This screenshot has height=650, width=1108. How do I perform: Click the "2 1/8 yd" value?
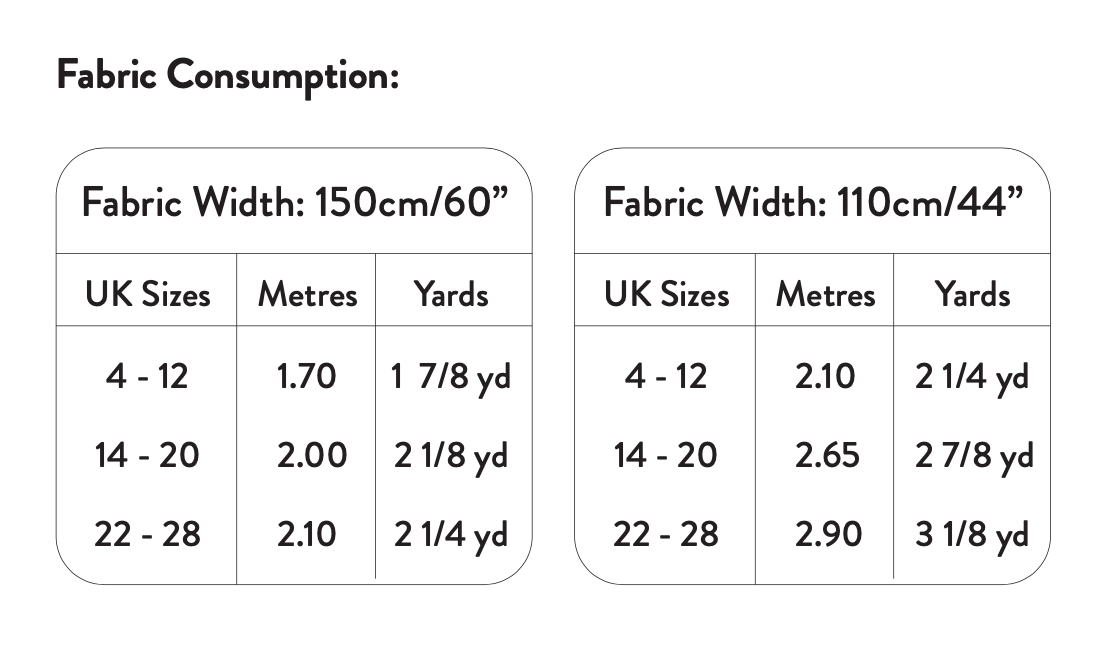(451, 456)
